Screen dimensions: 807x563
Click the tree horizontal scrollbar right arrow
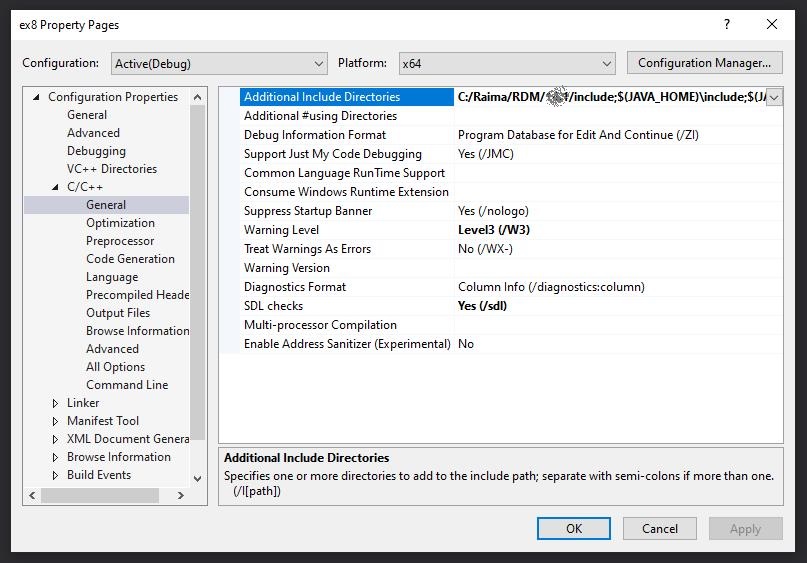coord(182,495)
